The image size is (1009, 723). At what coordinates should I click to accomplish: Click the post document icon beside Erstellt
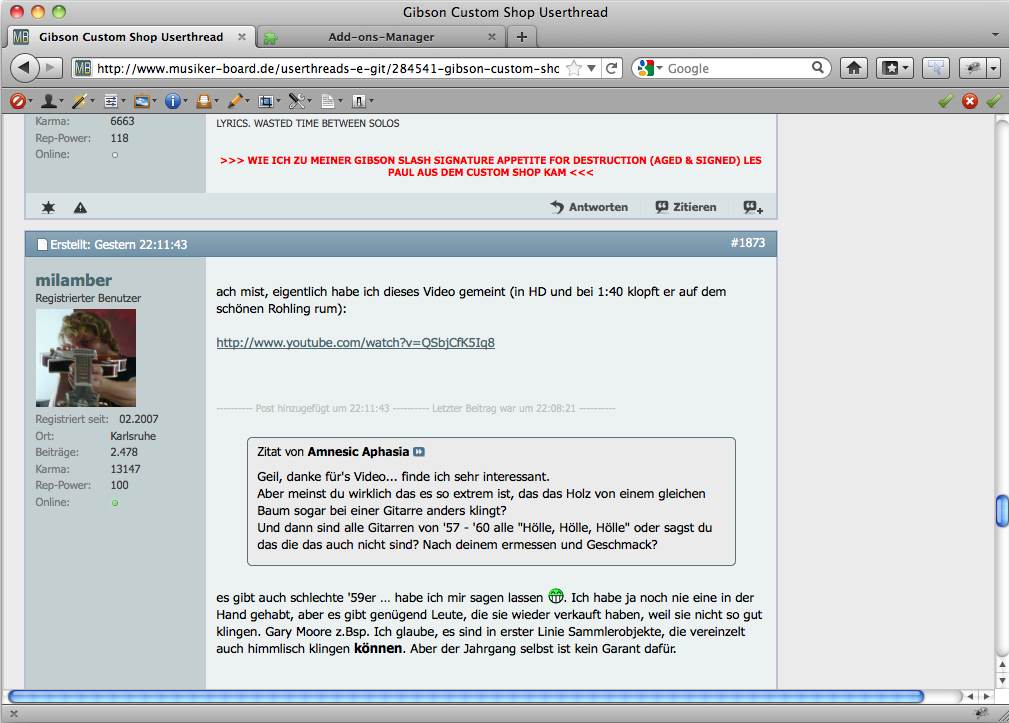(42, 244)
